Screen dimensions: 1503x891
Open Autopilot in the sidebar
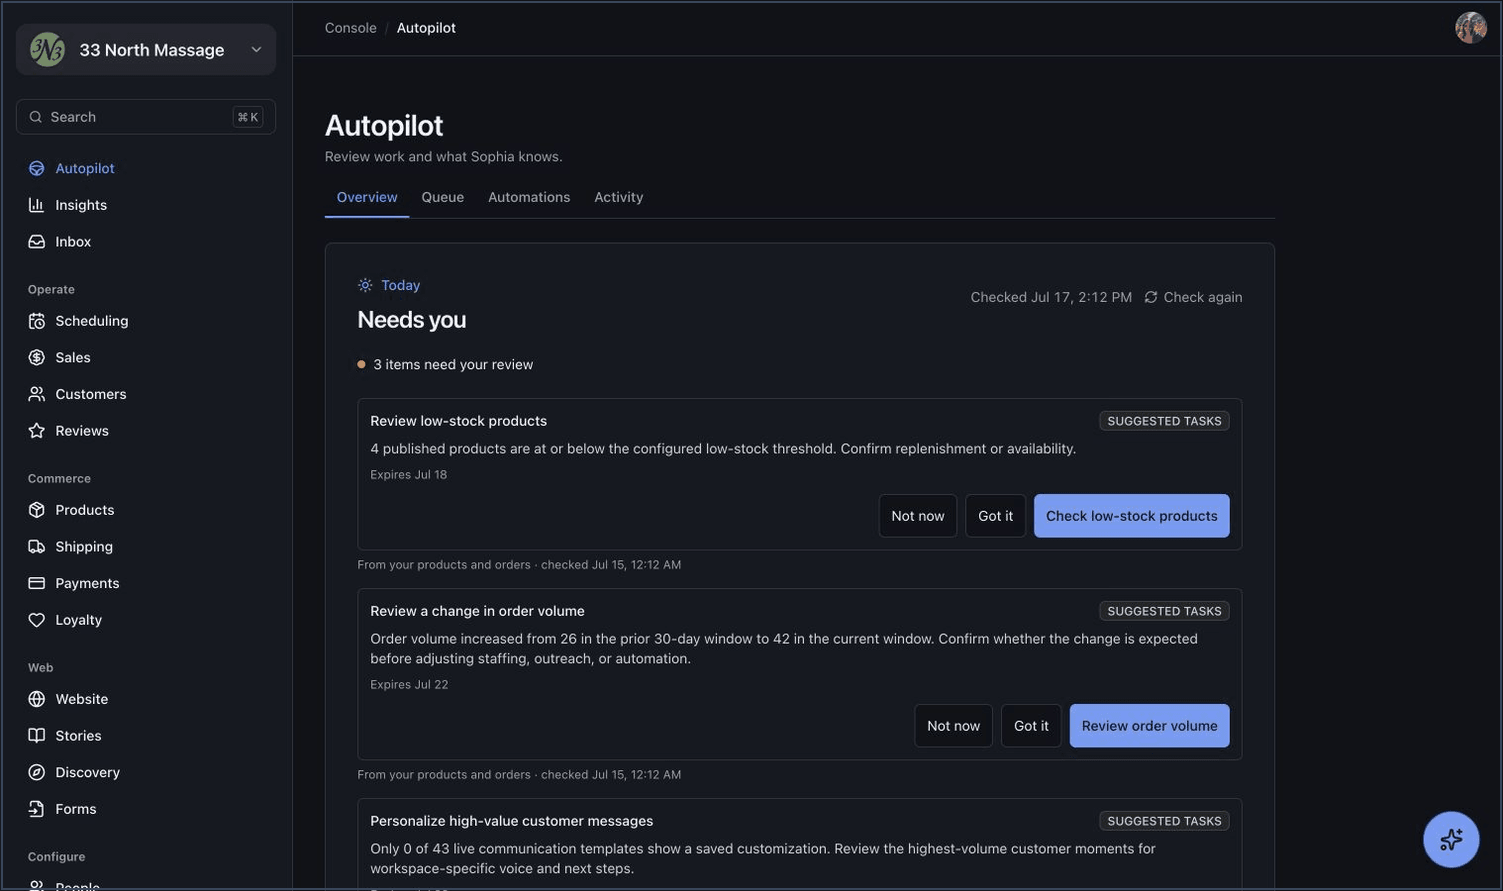146,168
